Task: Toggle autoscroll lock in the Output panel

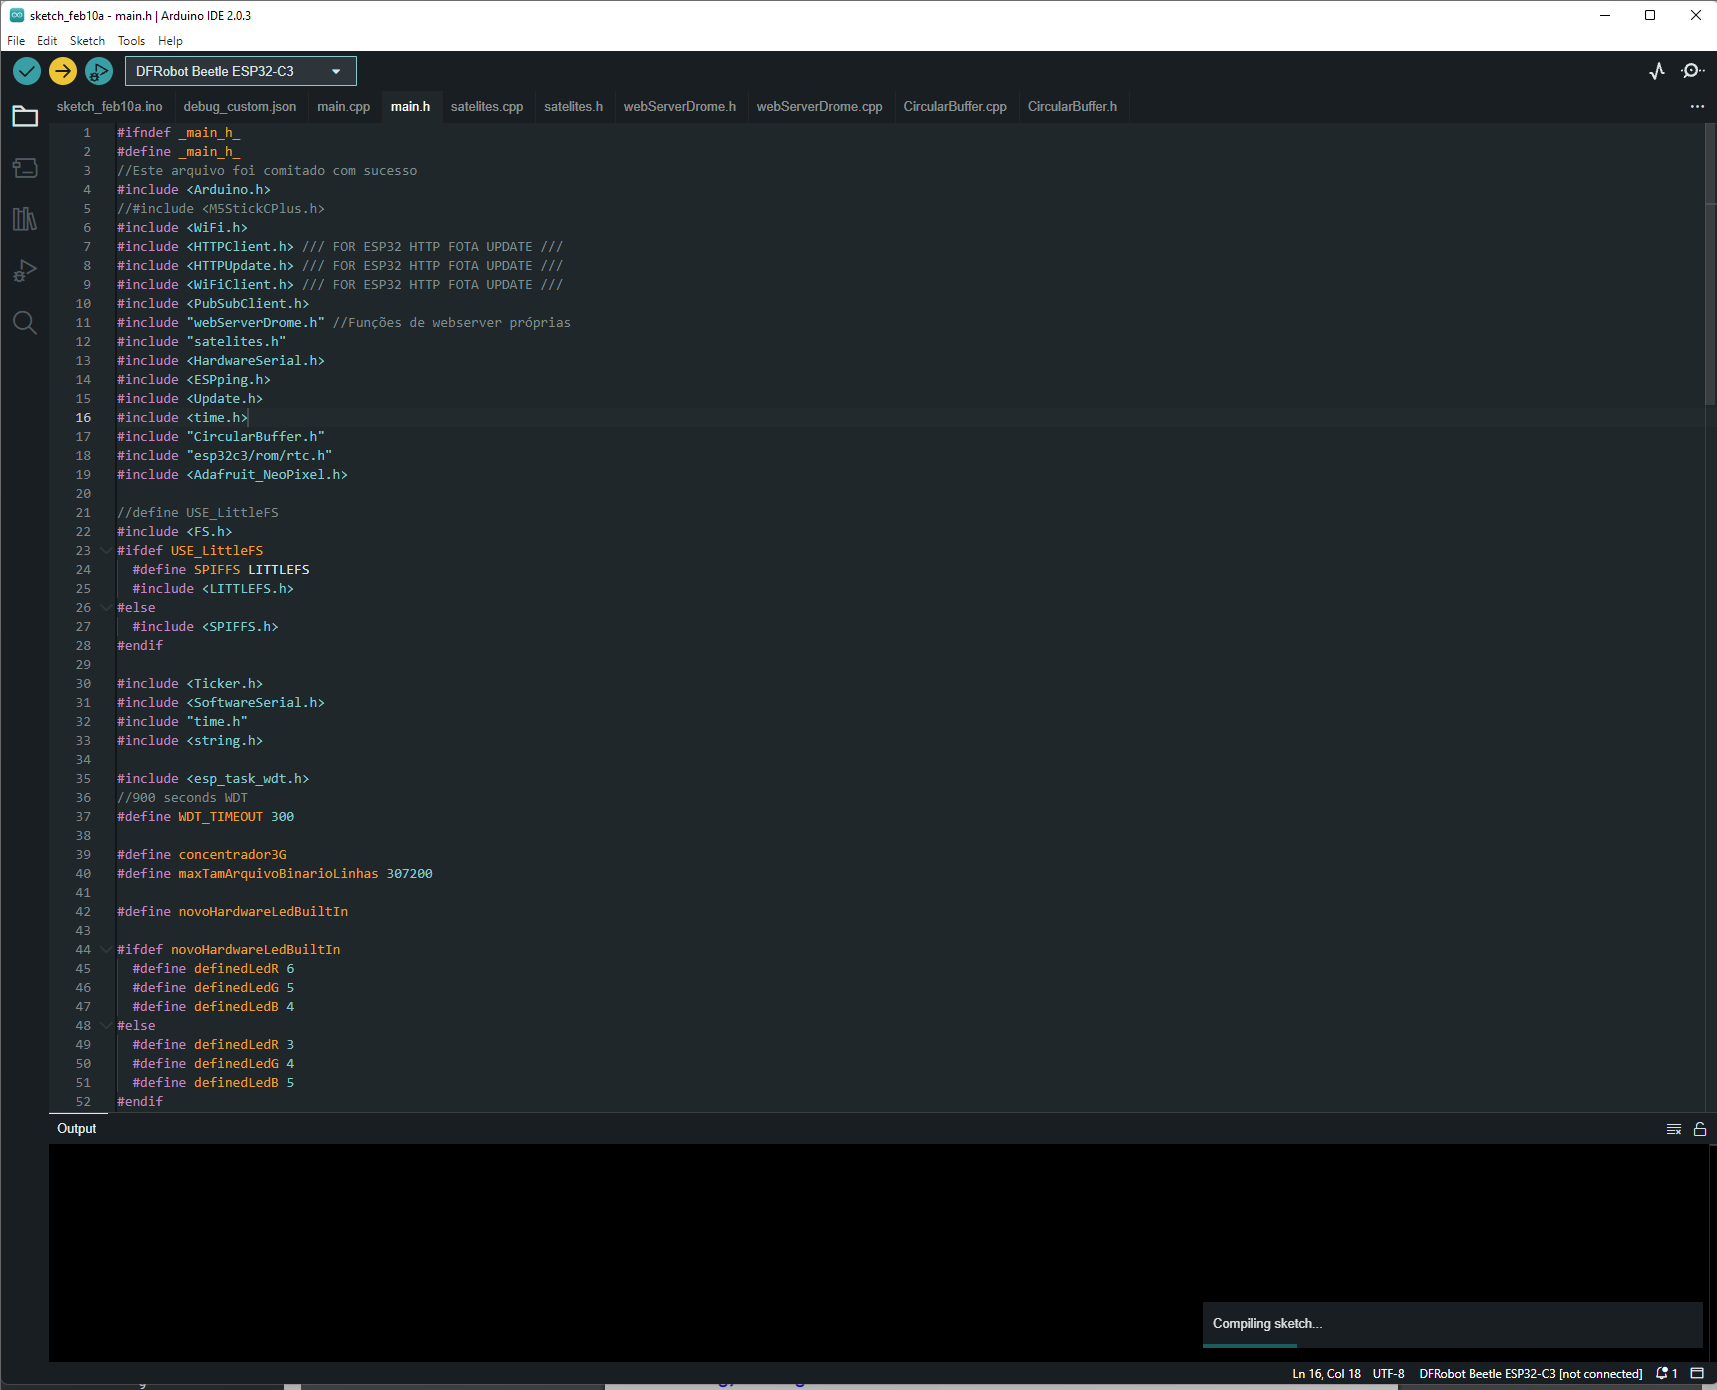Action: (1700, 1128)
